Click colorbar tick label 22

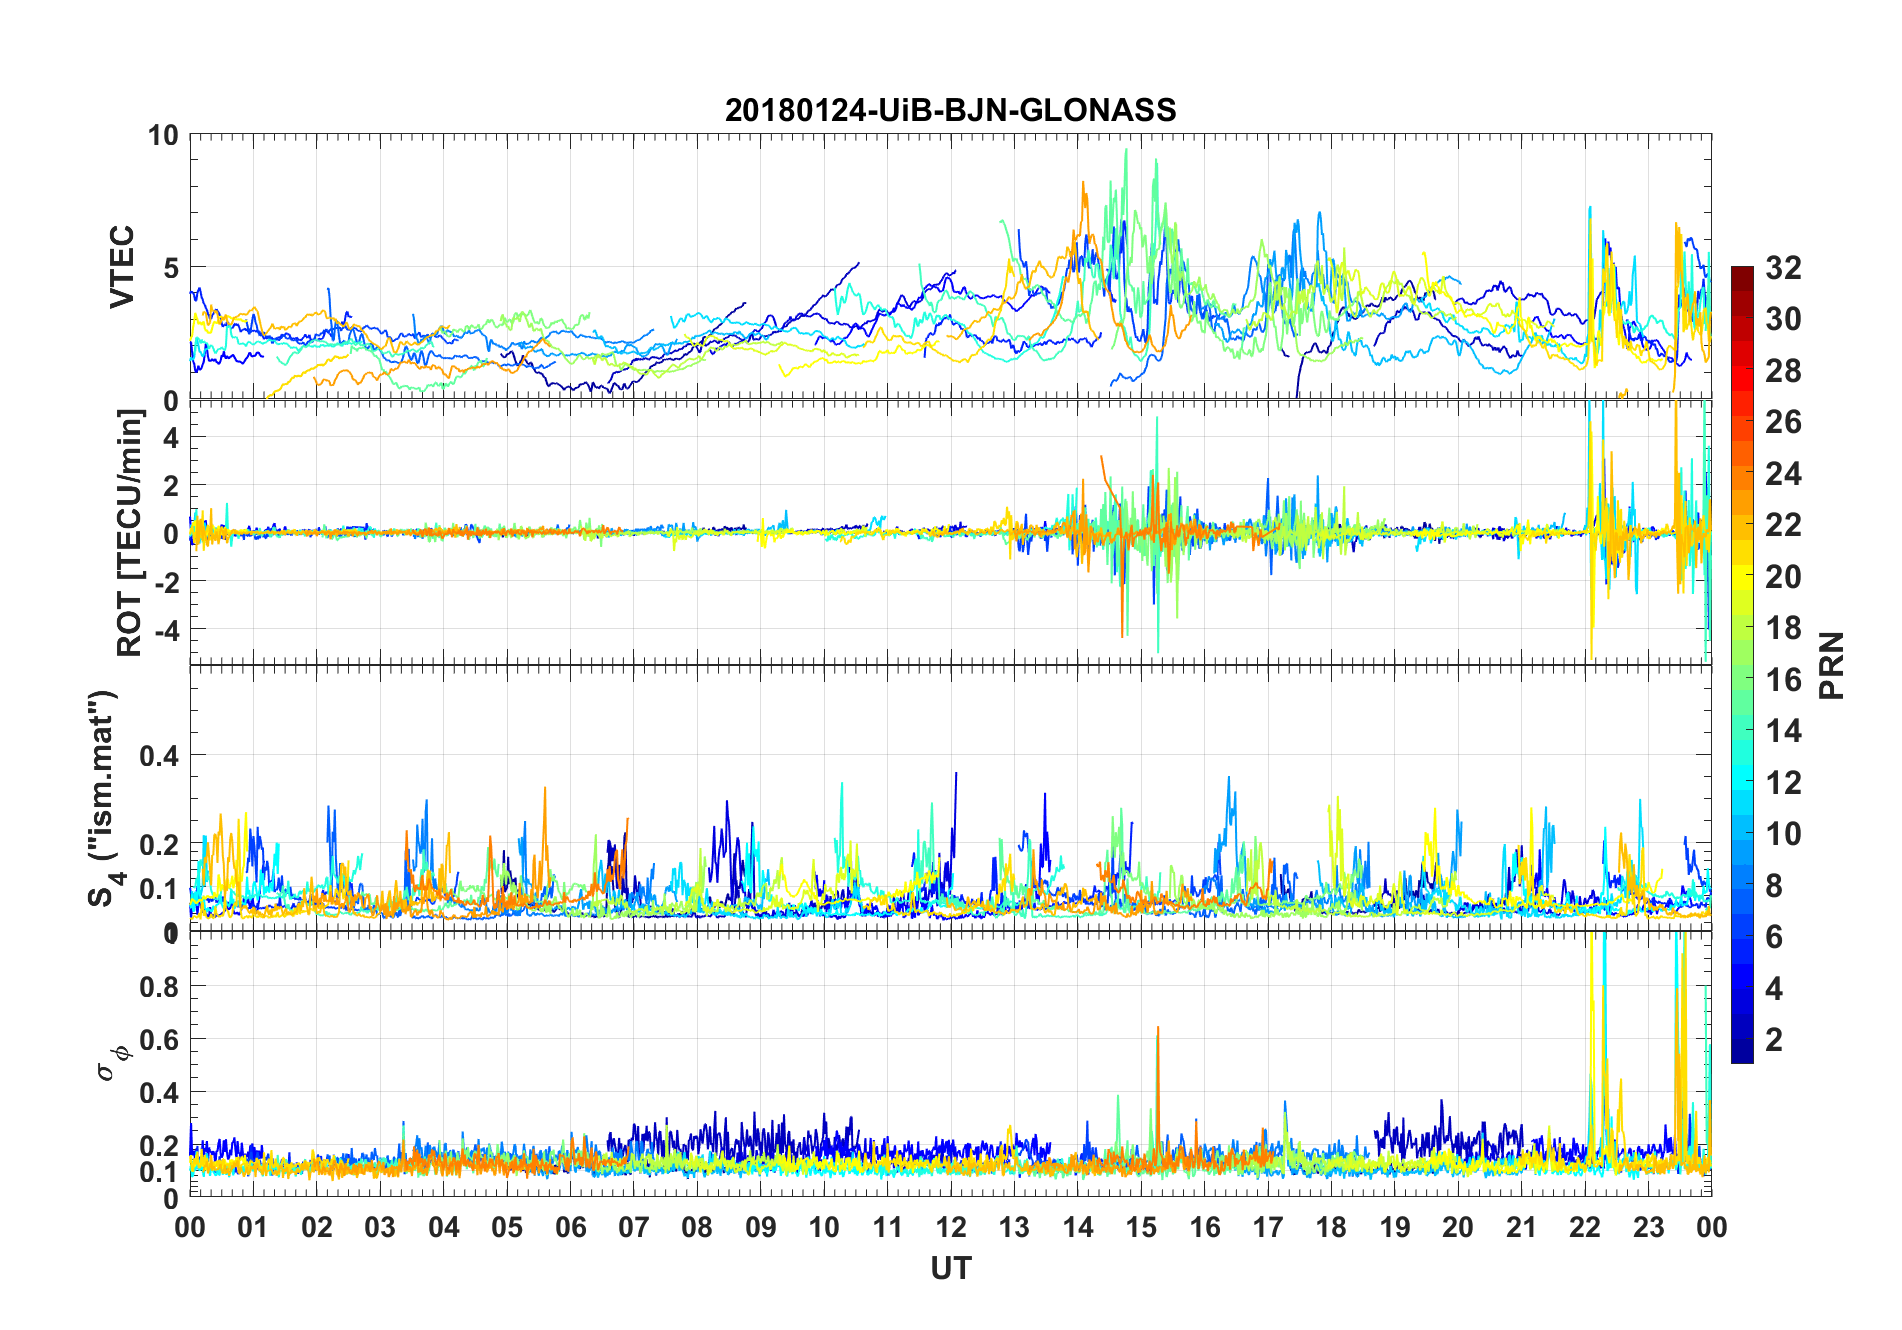click(x=1783, y=525)
